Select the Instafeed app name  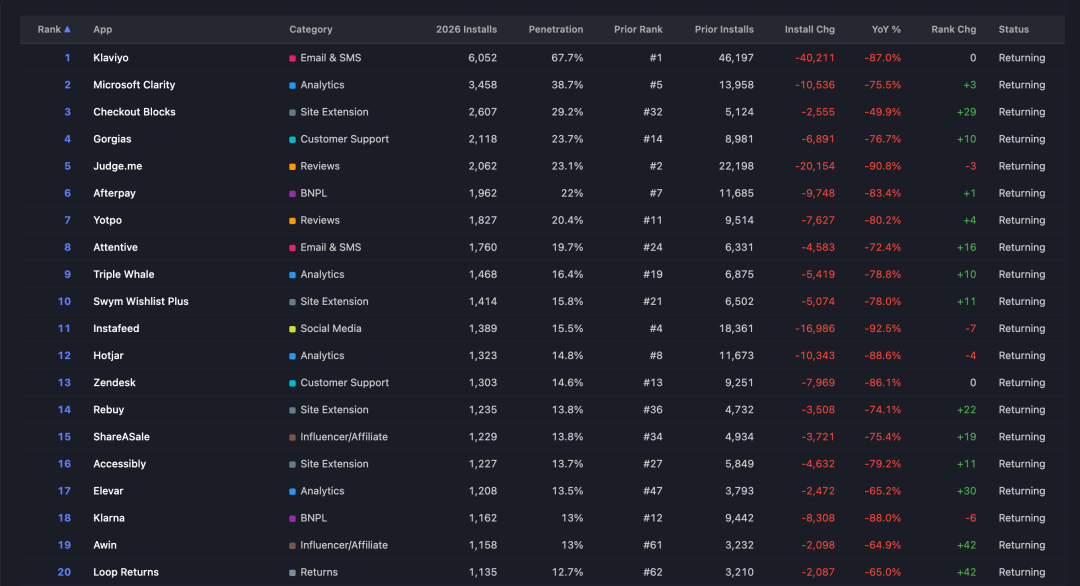(116, 328)
